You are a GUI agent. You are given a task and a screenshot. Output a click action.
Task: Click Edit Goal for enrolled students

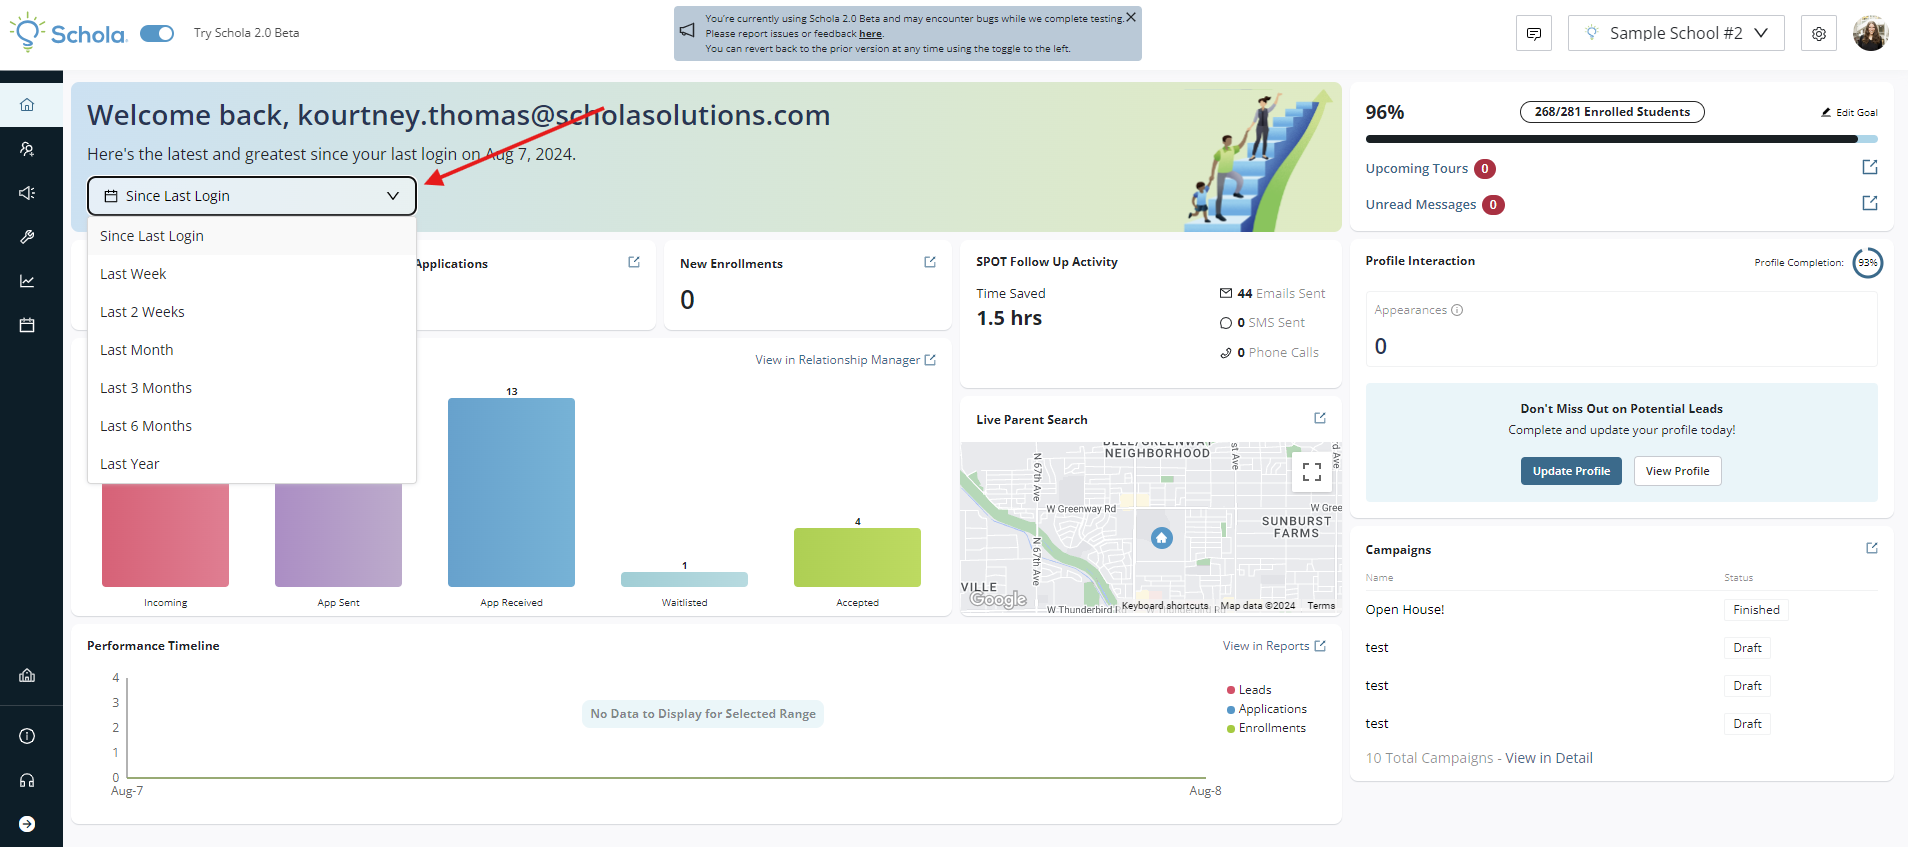tap(1849, 113)
